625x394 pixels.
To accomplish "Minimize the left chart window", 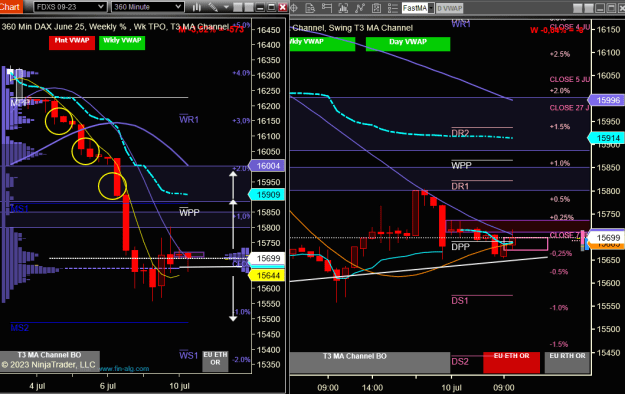I will 260,7.
